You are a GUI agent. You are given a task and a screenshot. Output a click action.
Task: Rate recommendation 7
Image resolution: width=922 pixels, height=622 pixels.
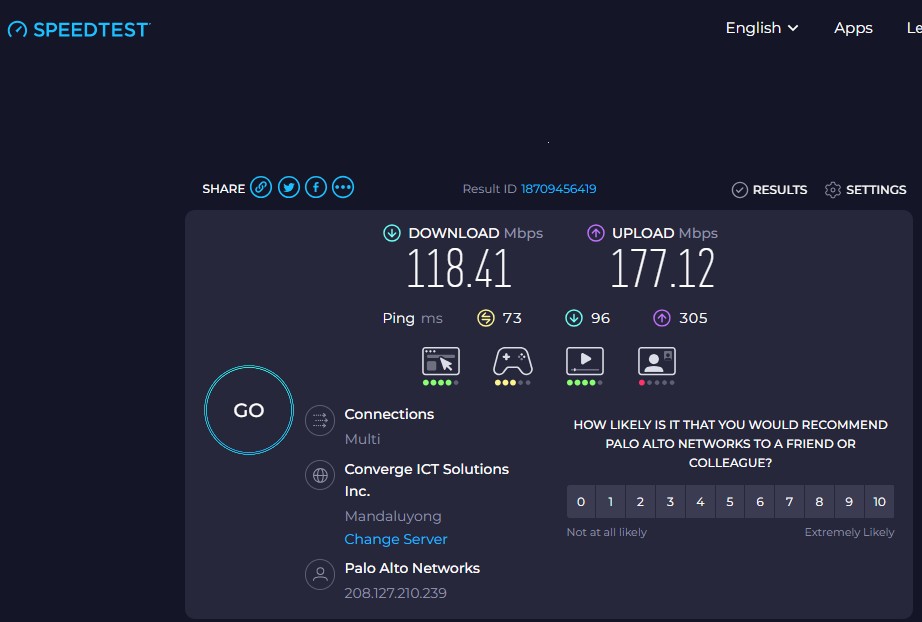coord(790,501)
